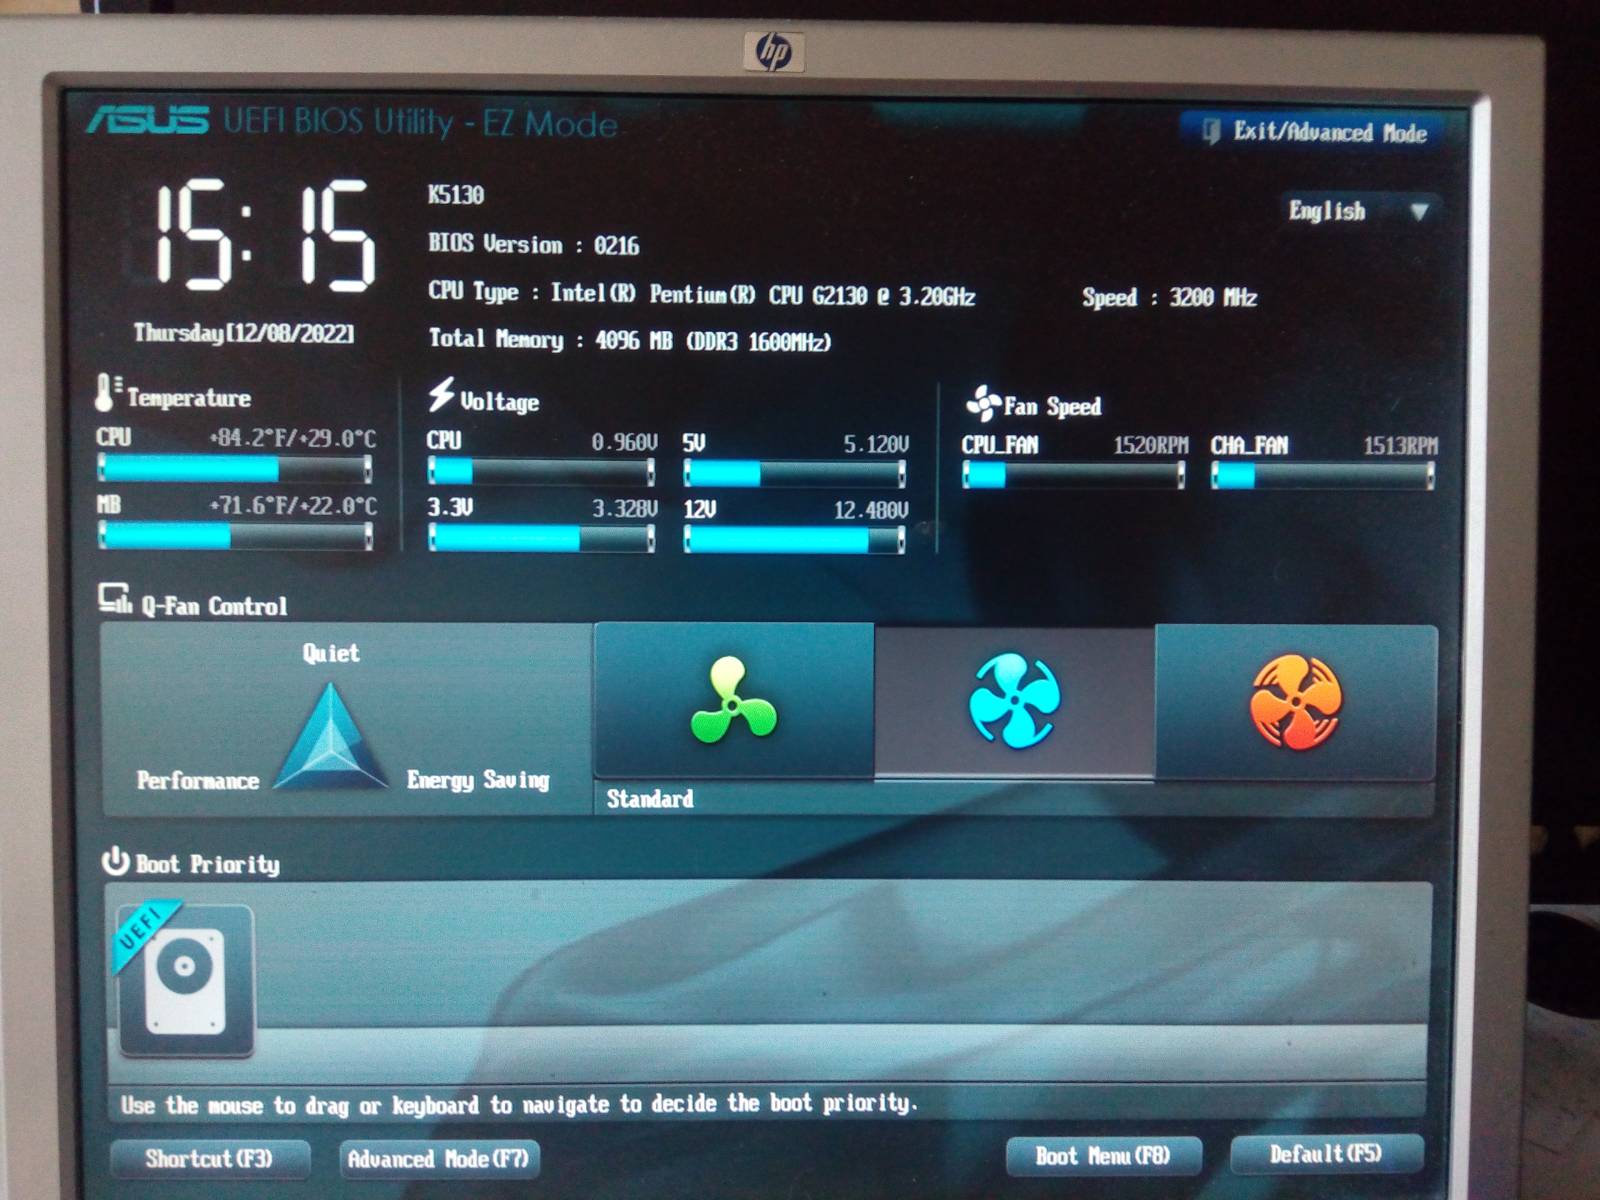Click the CHA_FAN speed bar
Viewport: 1600px width, 1200px height.
tap(1323, 477)
